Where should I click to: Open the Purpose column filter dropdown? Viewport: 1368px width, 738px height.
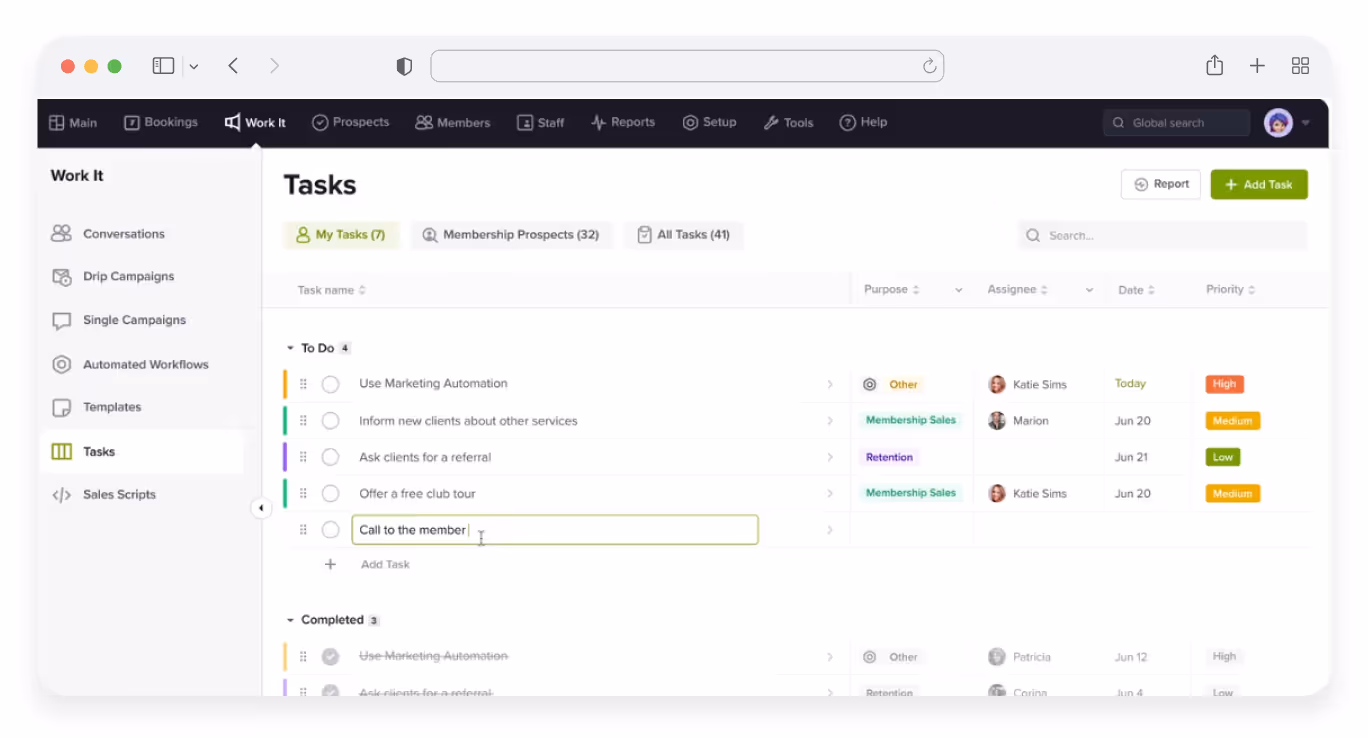958,291
